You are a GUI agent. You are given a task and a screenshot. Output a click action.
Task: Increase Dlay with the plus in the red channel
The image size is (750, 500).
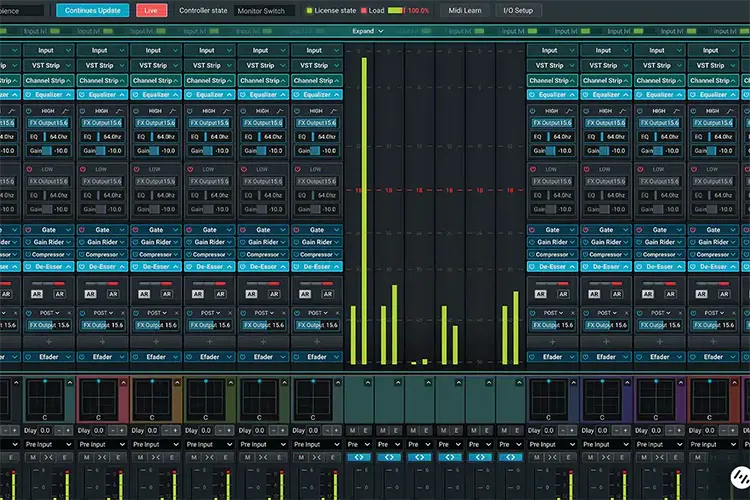[x=121, y=431]
